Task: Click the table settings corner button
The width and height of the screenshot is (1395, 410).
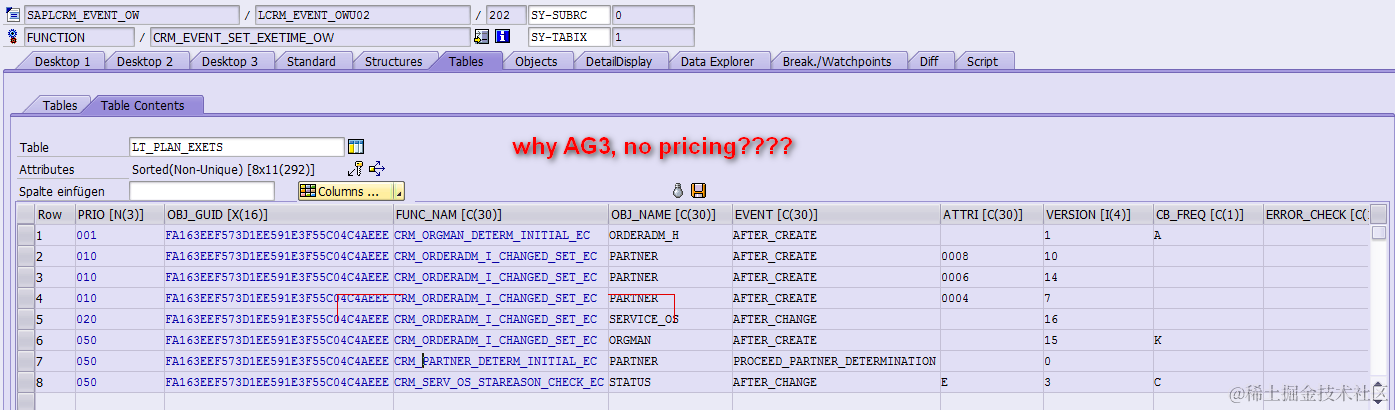Action: [x=1379, y=214]
